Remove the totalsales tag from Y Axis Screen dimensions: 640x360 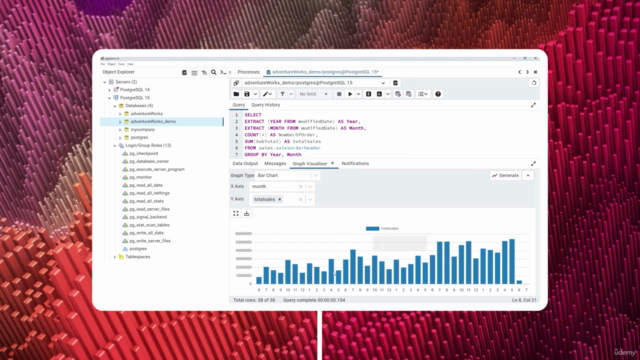[x=280, y=199]
